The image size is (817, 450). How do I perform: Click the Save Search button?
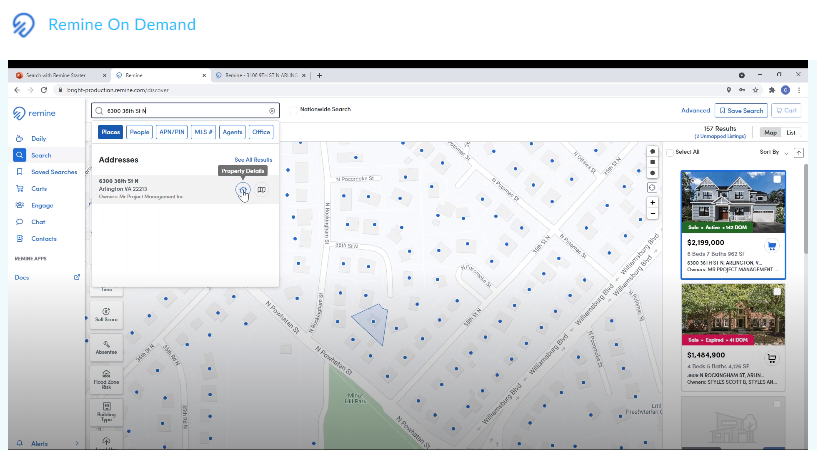(741, 110)
